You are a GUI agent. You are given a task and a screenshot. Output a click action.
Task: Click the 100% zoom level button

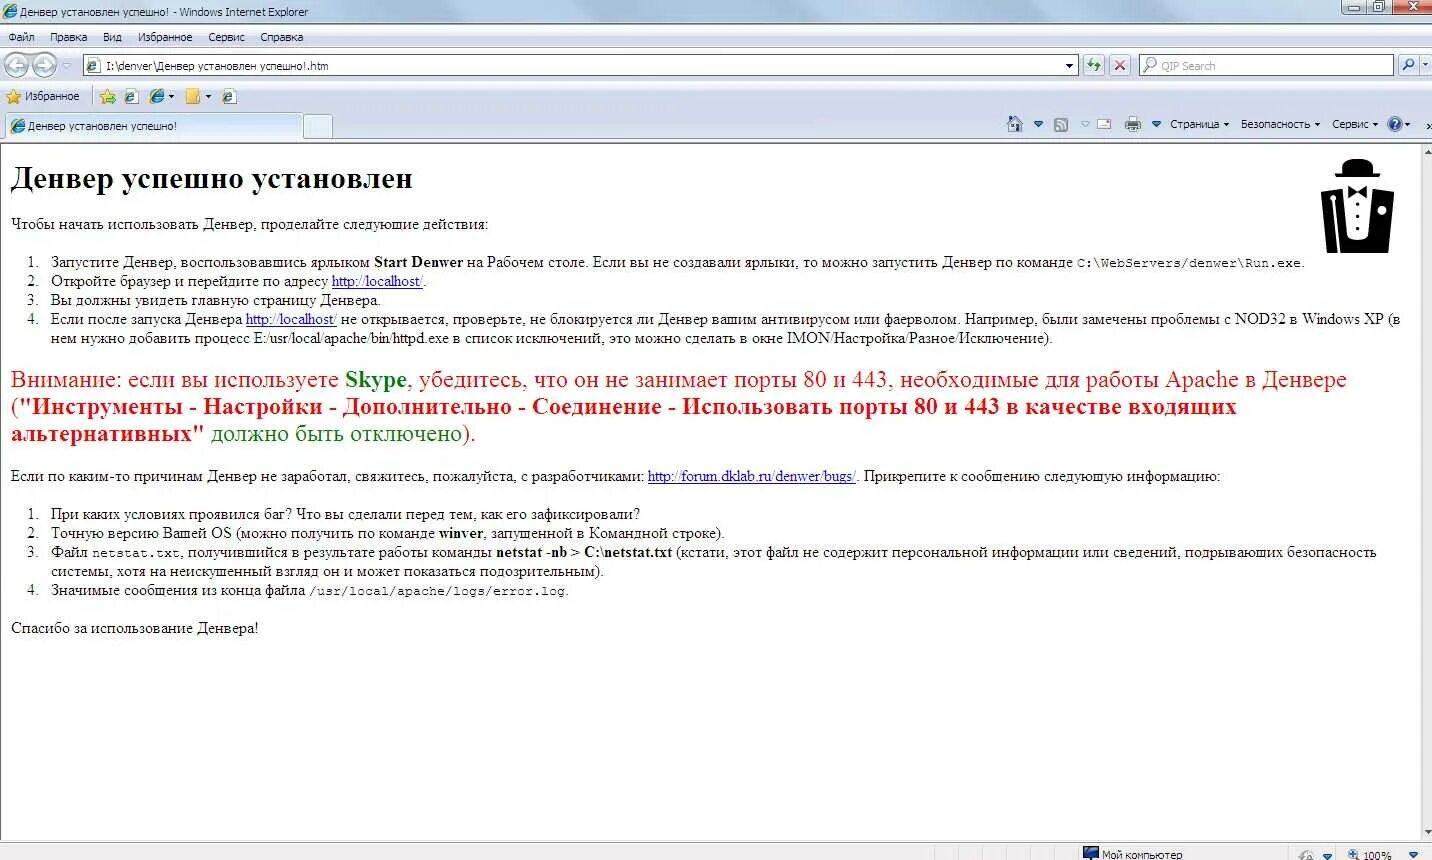[x=1369, y=855]
